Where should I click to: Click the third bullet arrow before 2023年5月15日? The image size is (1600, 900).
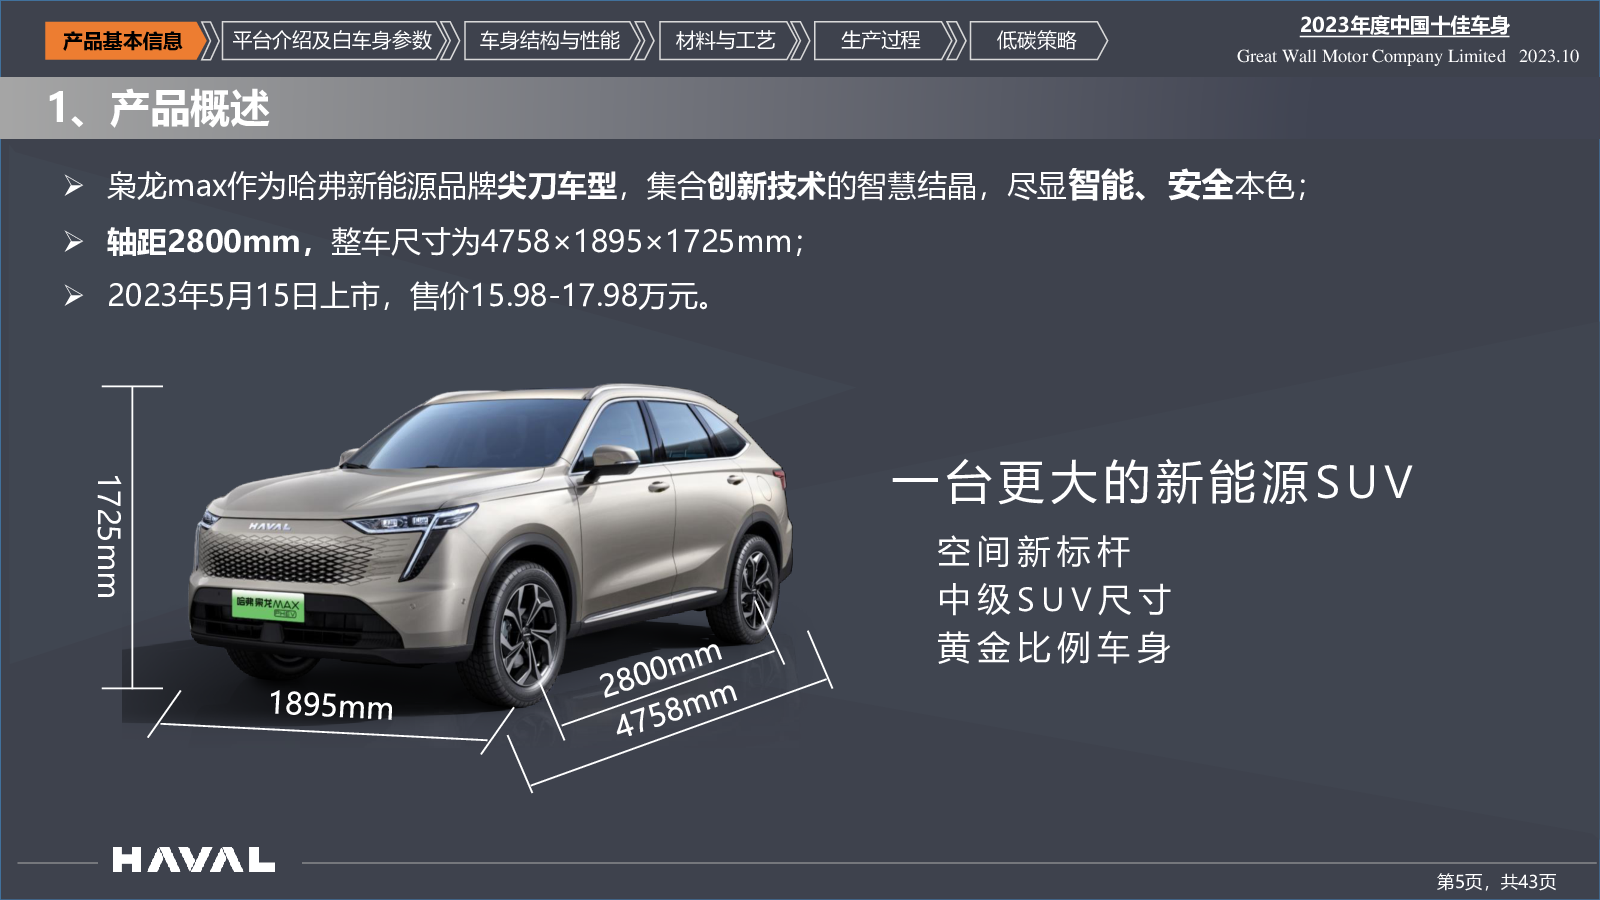click(x=73, y=295)
